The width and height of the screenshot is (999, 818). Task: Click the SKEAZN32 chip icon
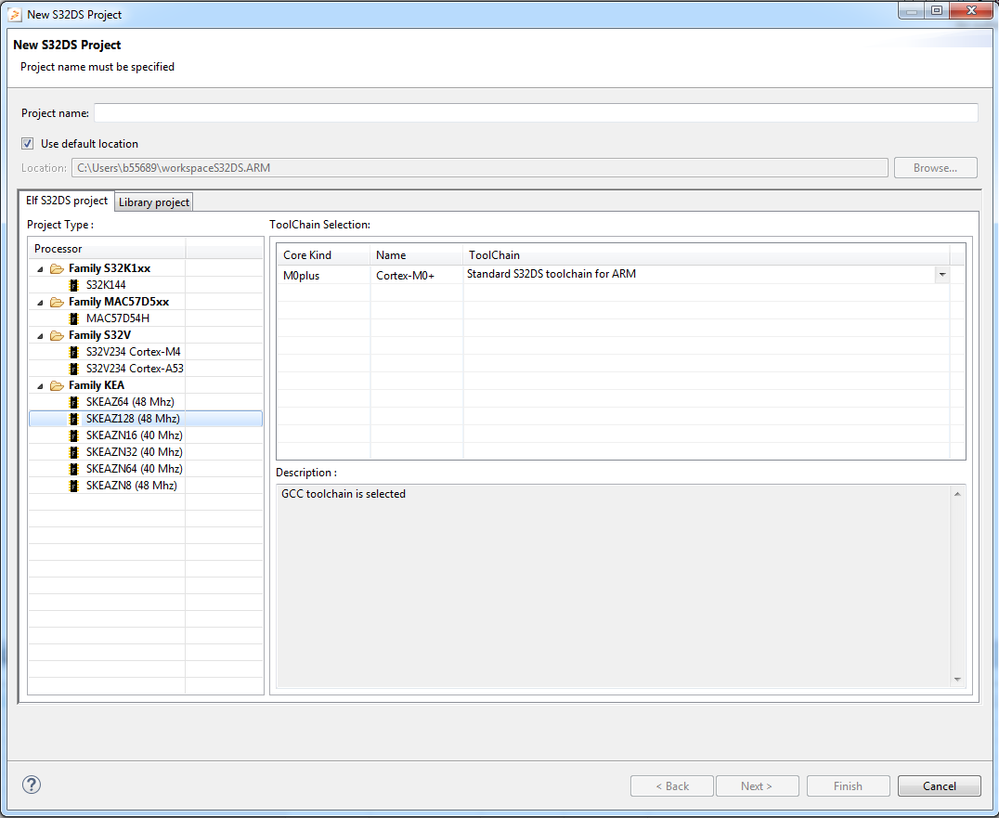[x=74, y=452]
